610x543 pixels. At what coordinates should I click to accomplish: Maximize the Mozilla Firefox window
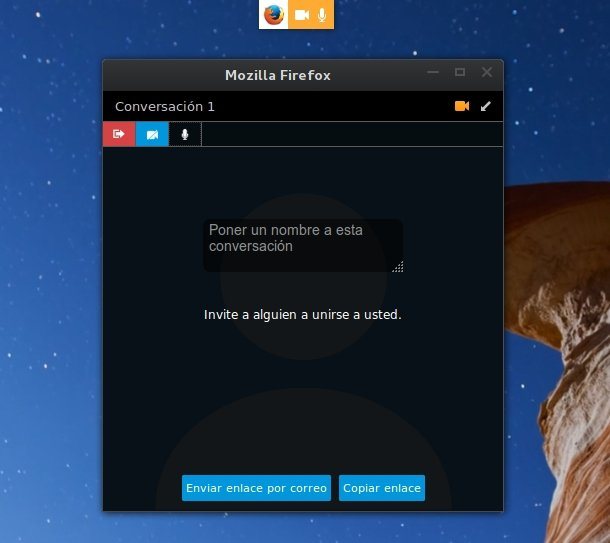tap(460, 72)
